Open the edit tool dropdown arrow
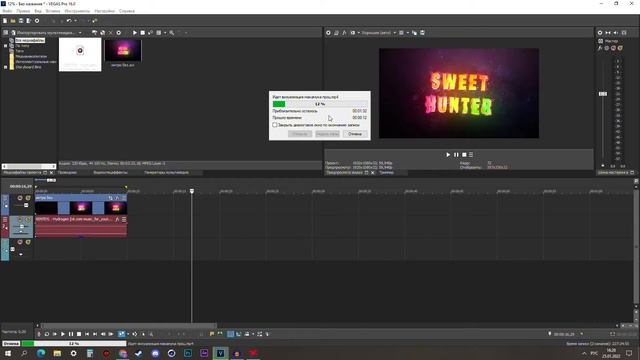640x360 pixels. (128, 334)
